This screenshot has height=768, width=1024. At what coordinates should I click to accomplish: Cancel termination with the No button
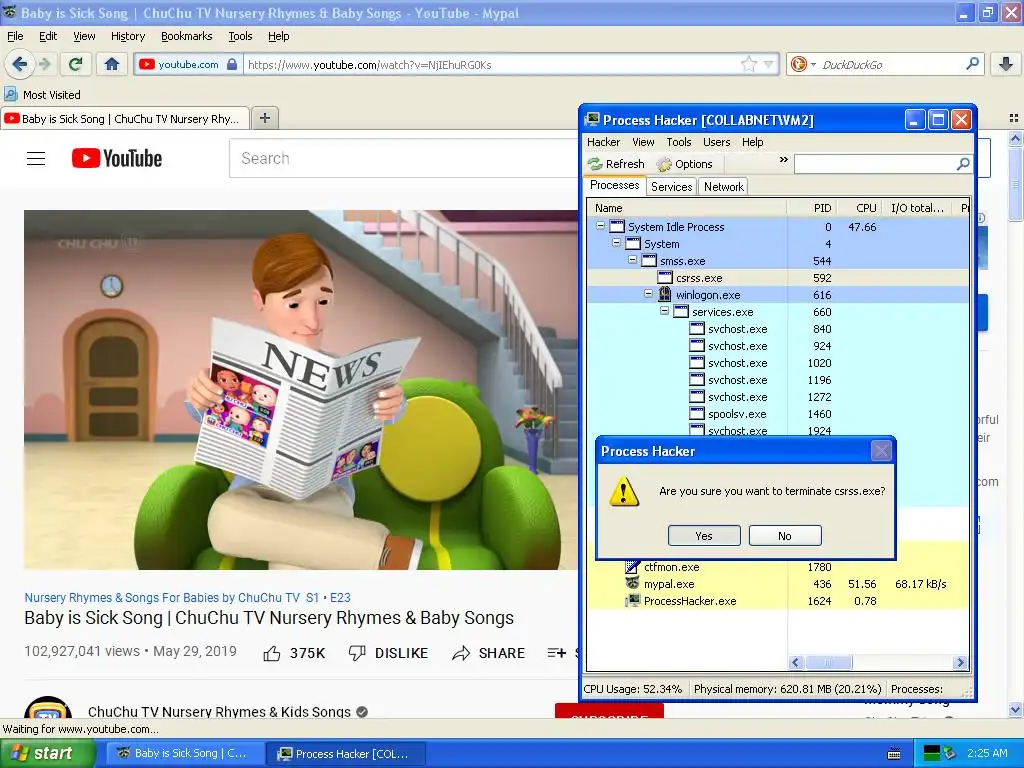[785, 536]
